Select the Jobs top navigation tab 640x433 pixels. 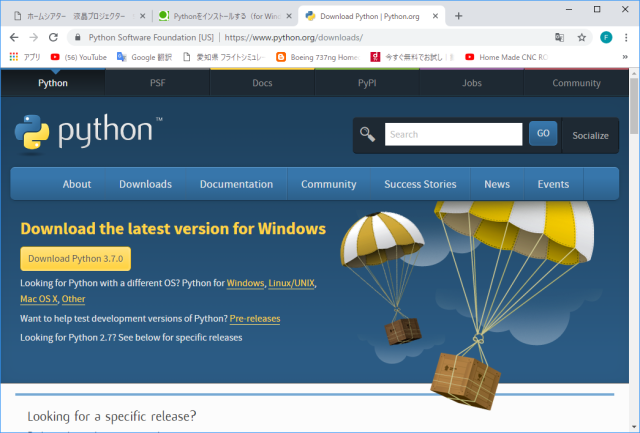[472, 83]
